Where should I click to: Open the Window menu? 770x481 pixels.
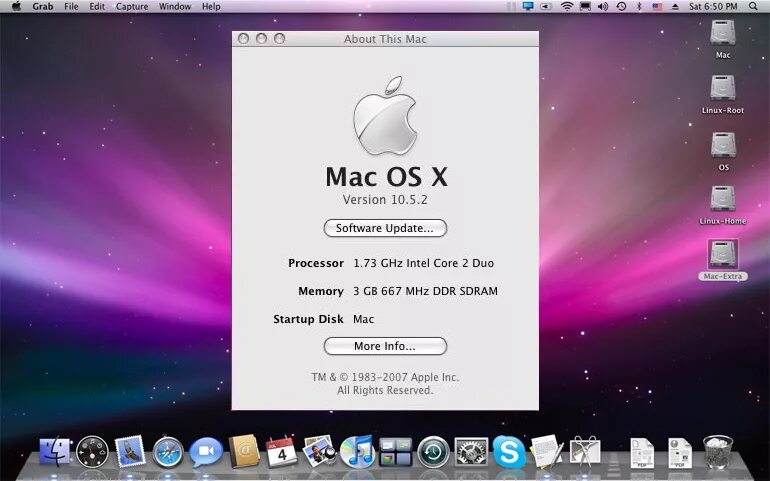tap(175, 6)
